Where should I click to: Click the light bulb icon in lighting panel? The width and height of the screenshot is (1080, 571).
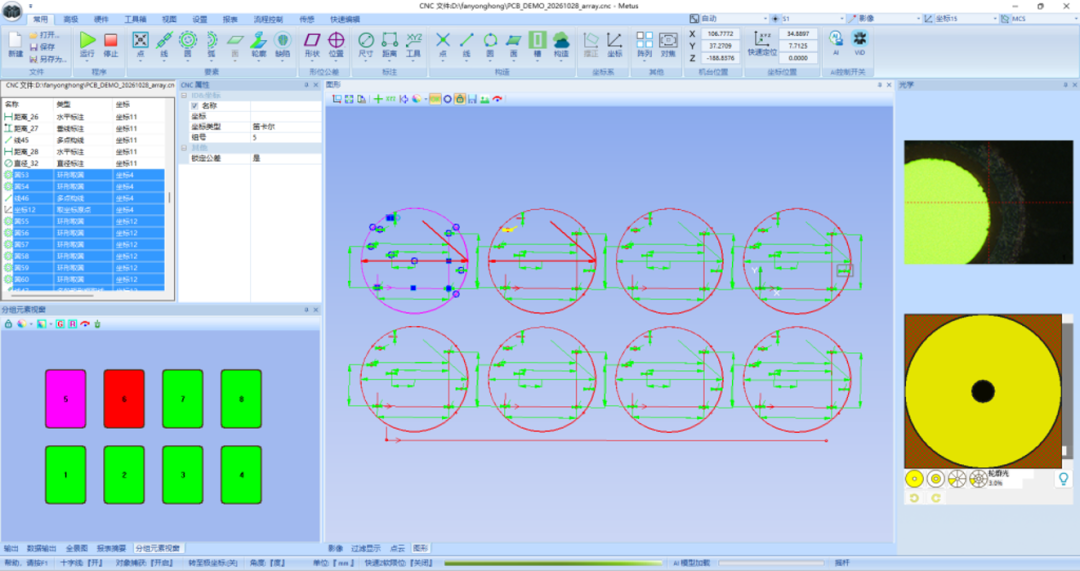pyautogui.click(x=1063, y=478)
